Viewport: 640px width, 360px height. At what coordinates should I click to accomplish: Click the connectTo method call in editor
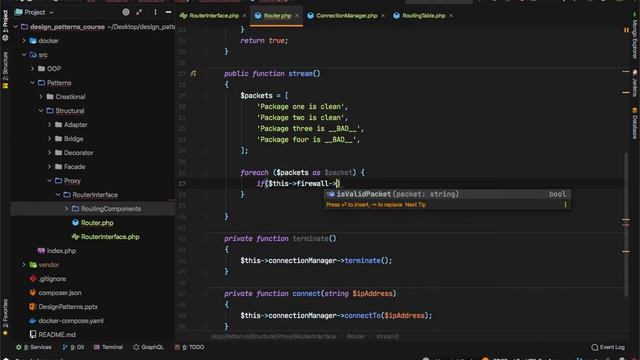pos(362,316)
